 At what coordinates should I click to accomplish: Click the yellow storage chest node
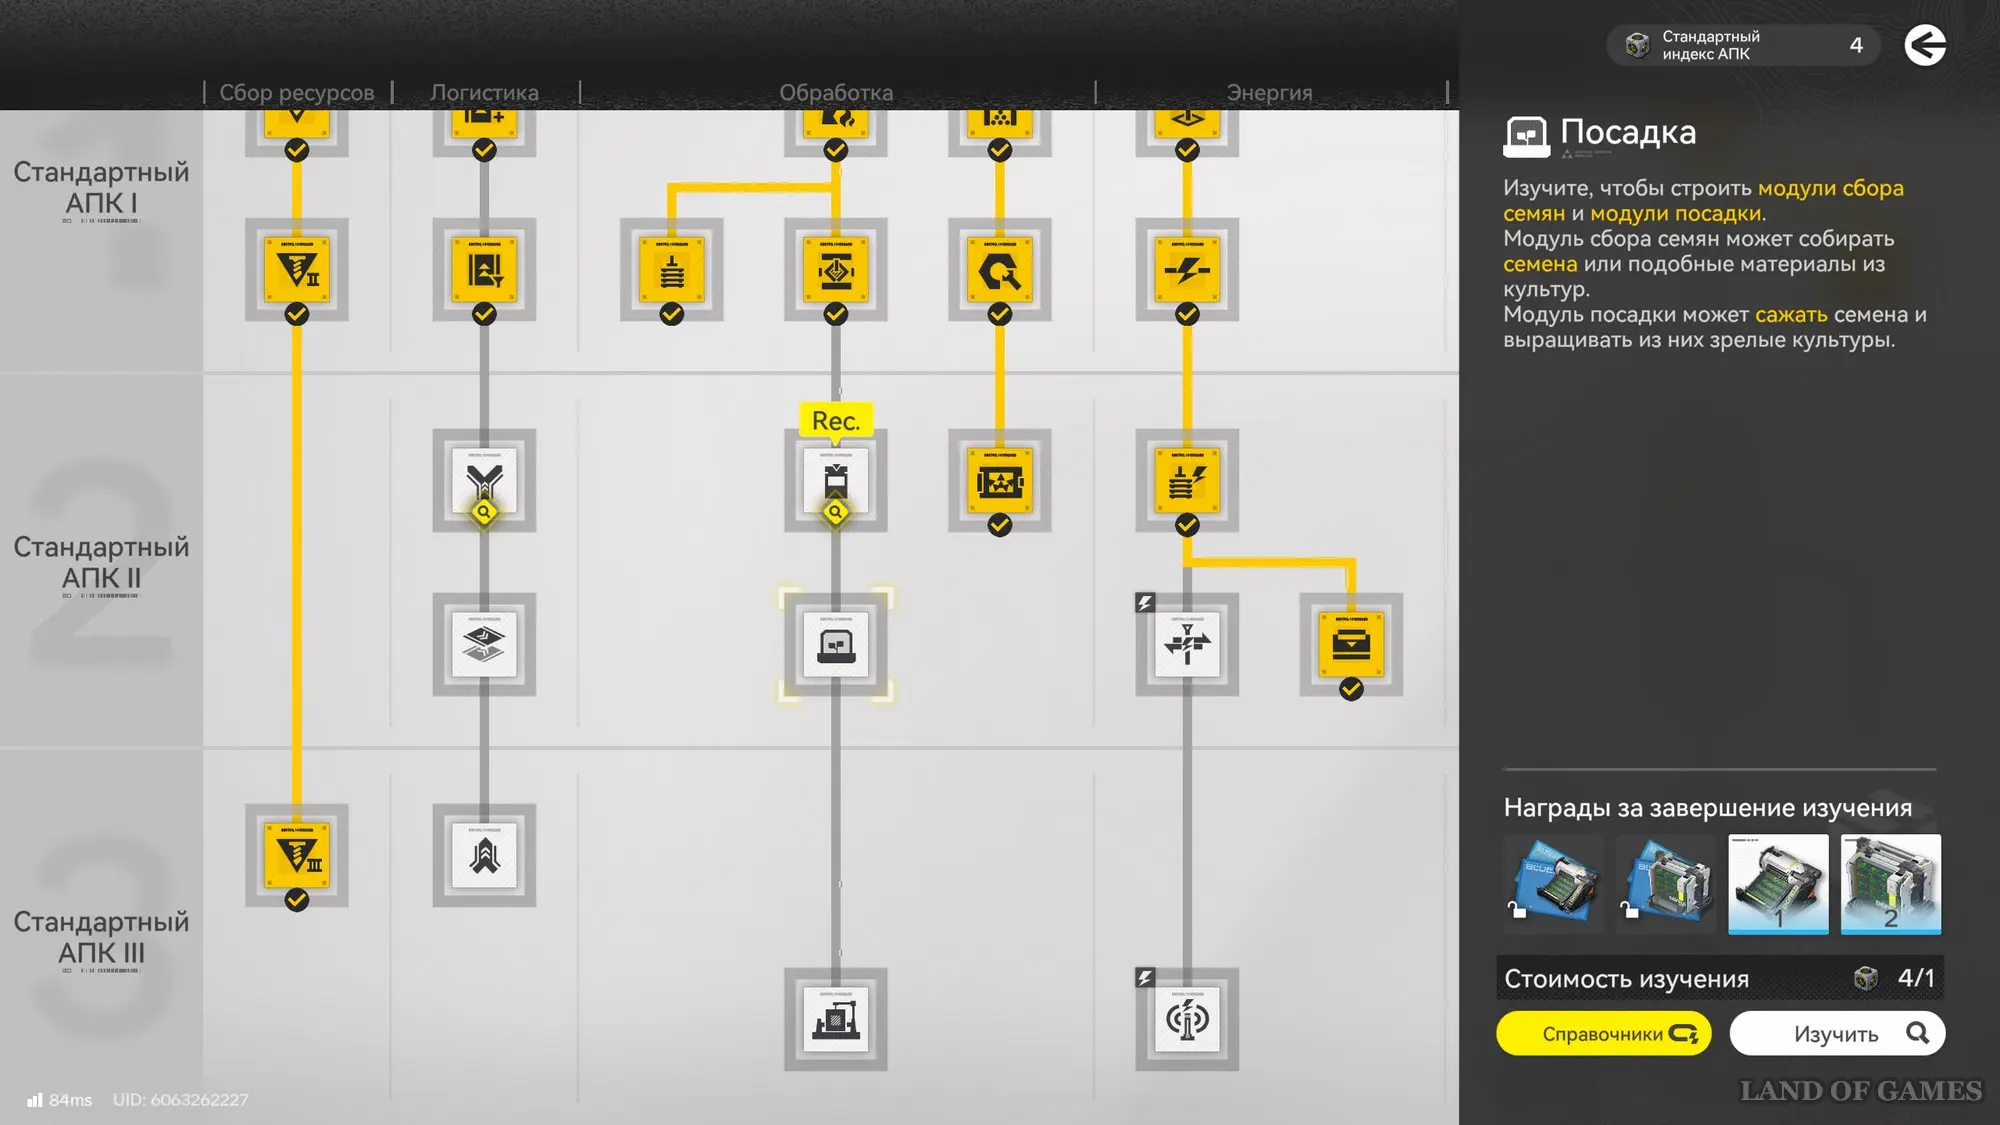click(x=1351, y=645)
